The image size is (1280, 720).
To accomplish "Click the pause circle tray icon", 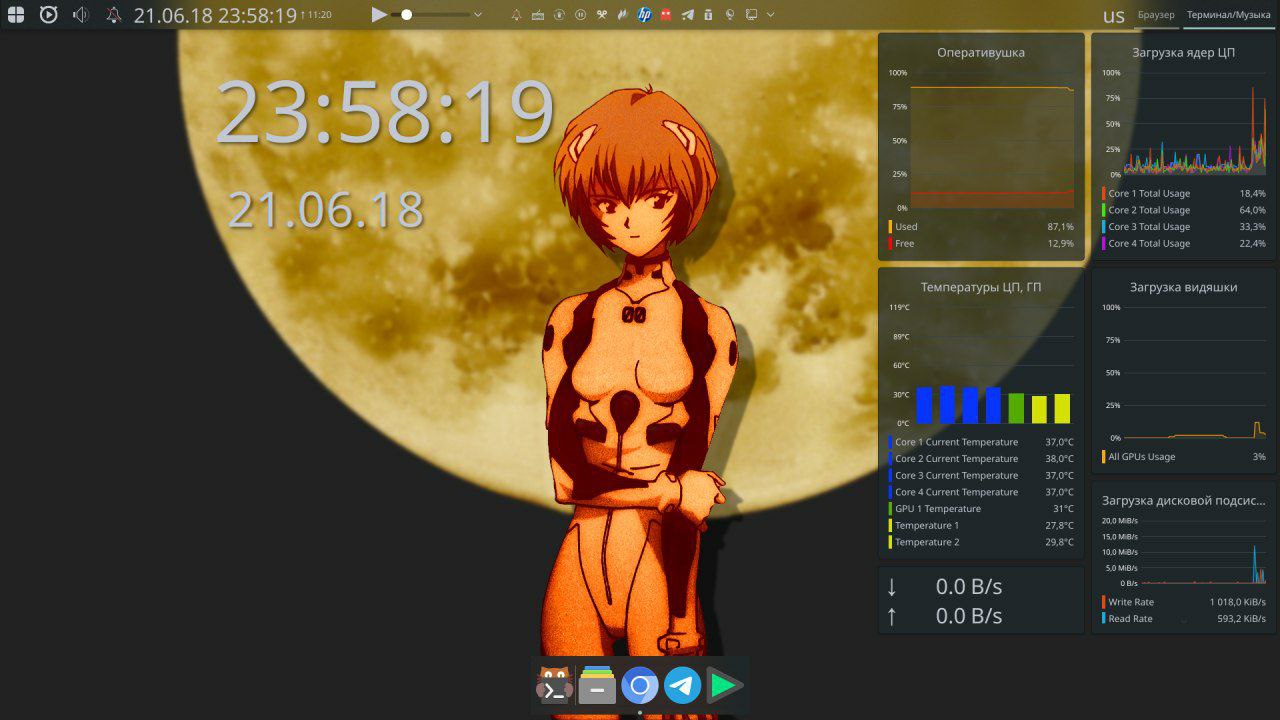I will pyautogui.click(x=580, y=15).
